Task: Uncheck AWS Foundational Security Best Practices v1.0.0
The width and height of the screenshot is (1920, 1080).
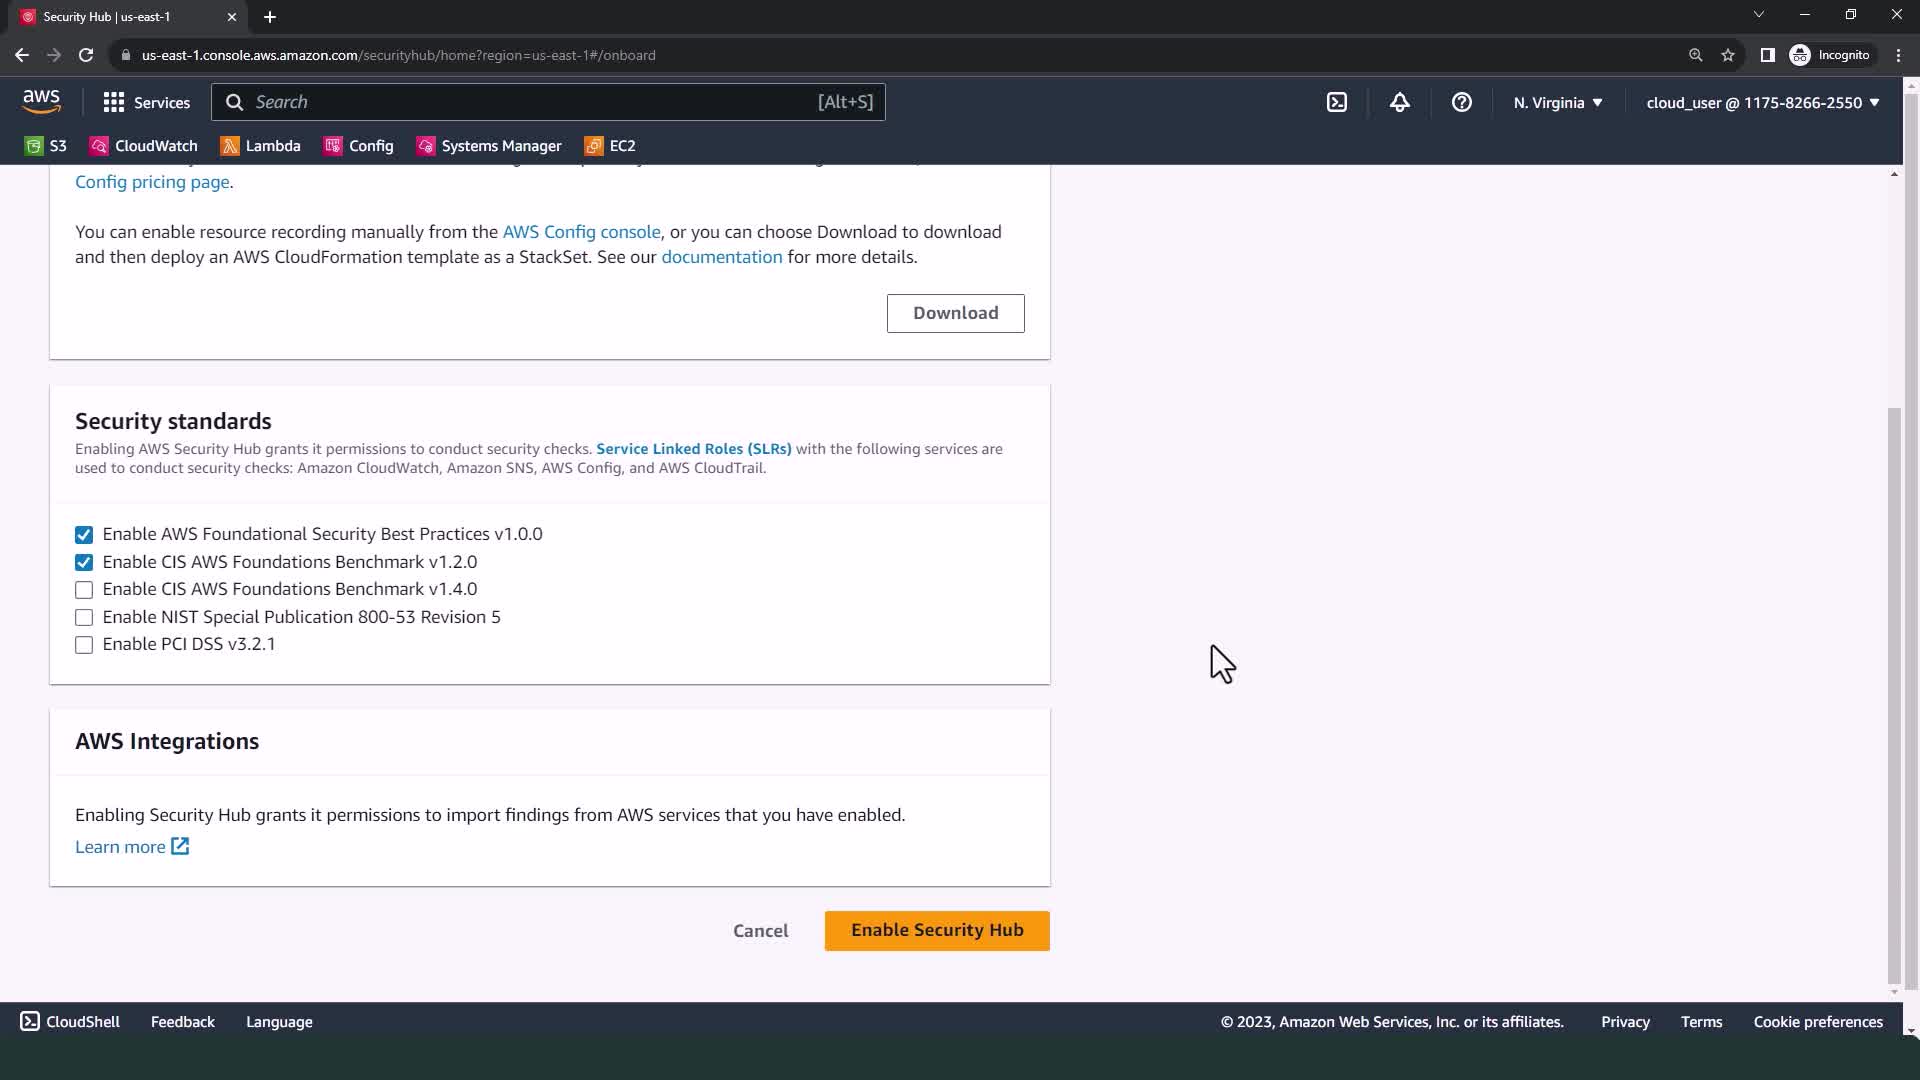Action: pos(84,535)
